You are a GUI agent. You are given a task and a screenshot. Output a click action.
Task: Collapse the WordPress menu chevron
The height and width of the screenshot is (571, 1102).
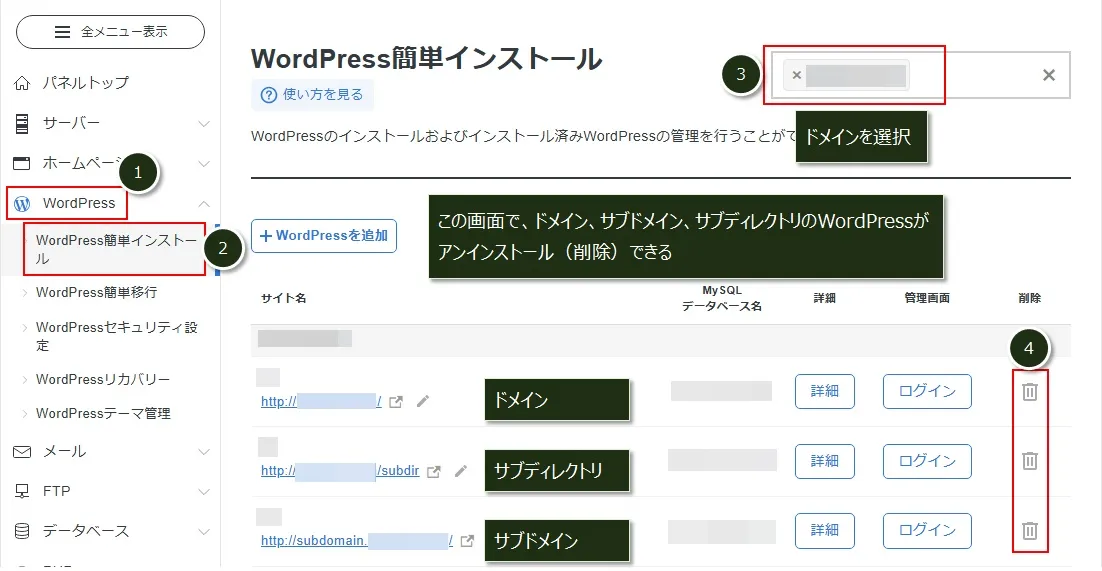(204, 204)
